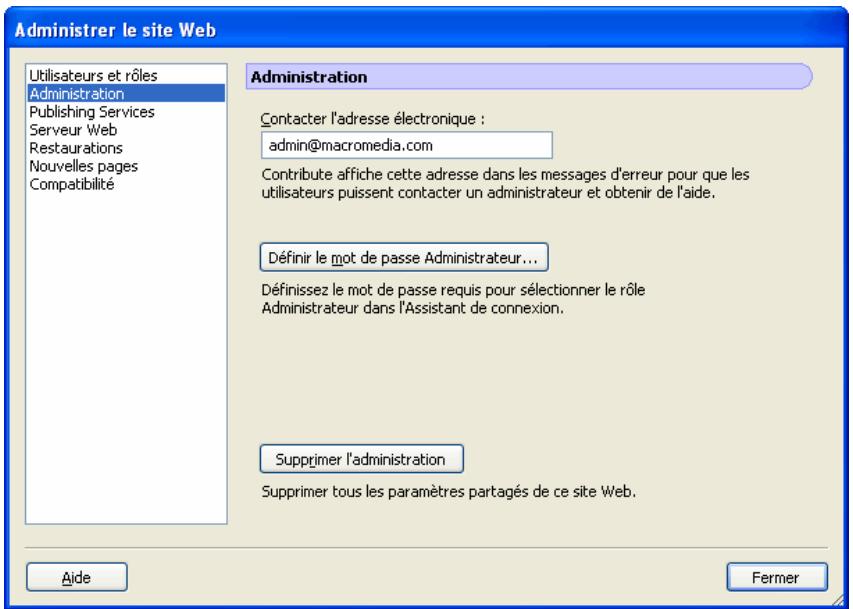The height and width of the screenshot is (609, 853).
Task: Select the Administration category
Action: (126, 93)
